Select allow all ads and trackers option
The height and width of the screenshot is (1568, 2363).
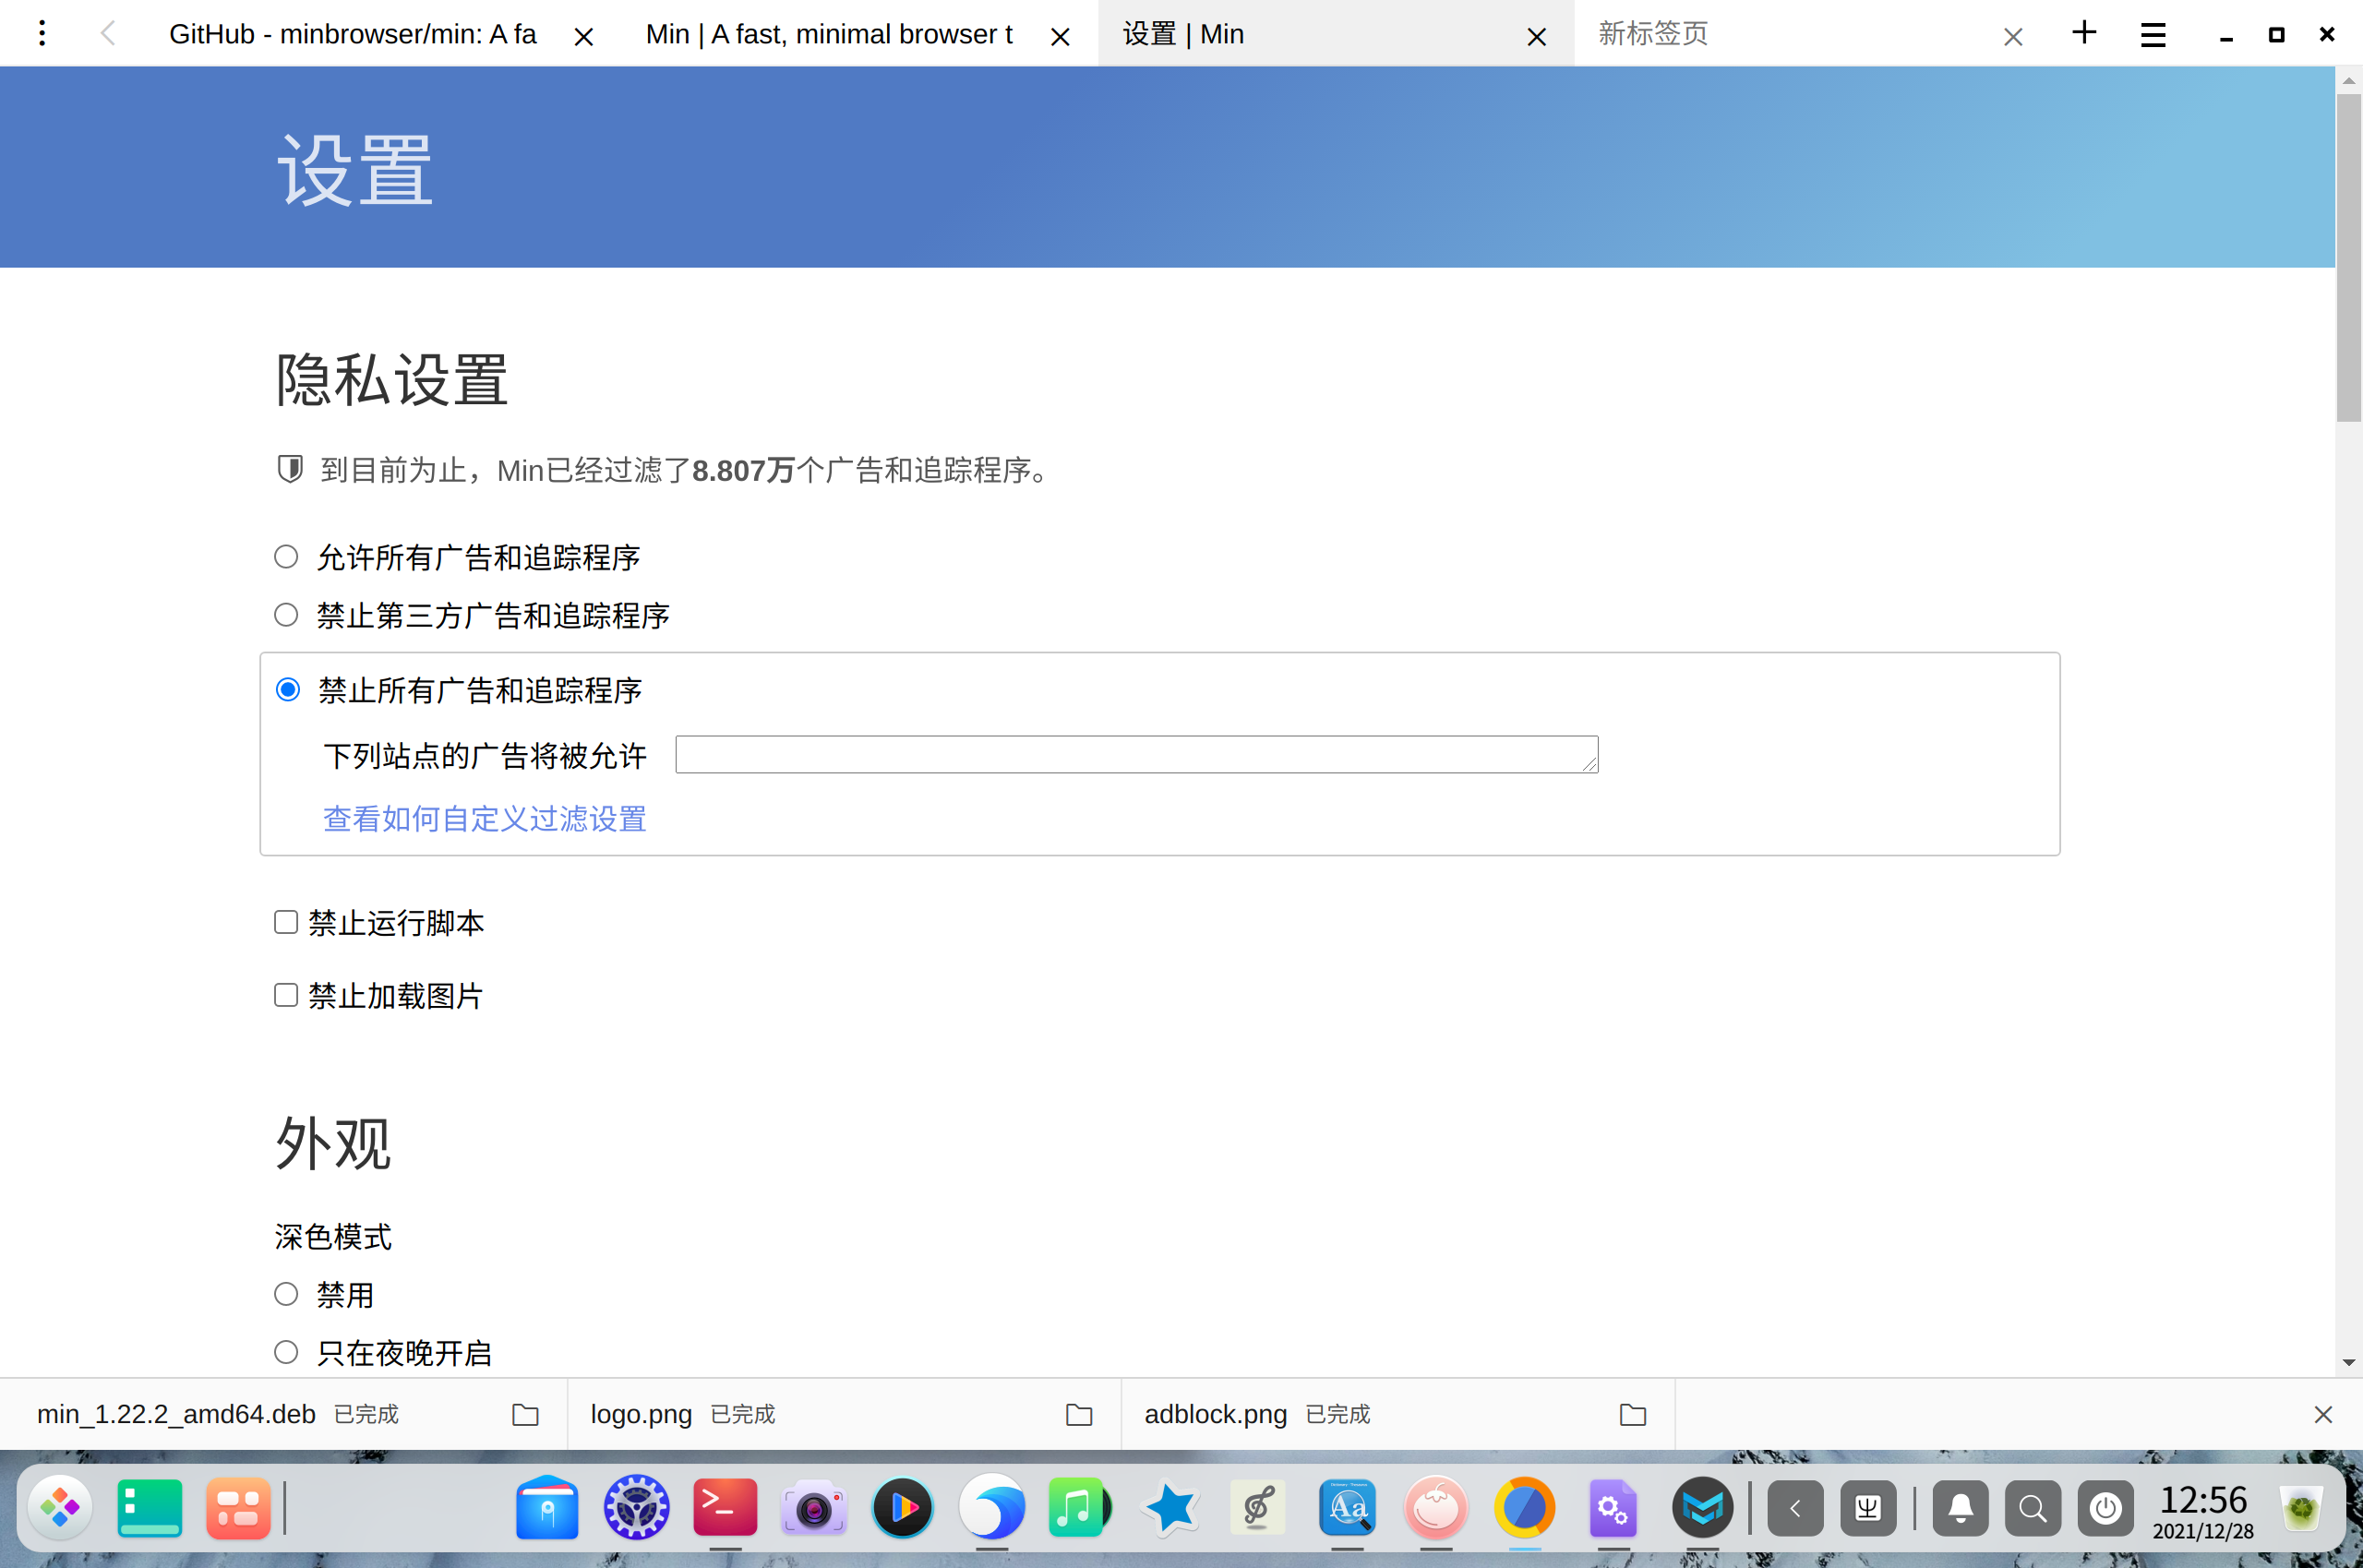286,557
